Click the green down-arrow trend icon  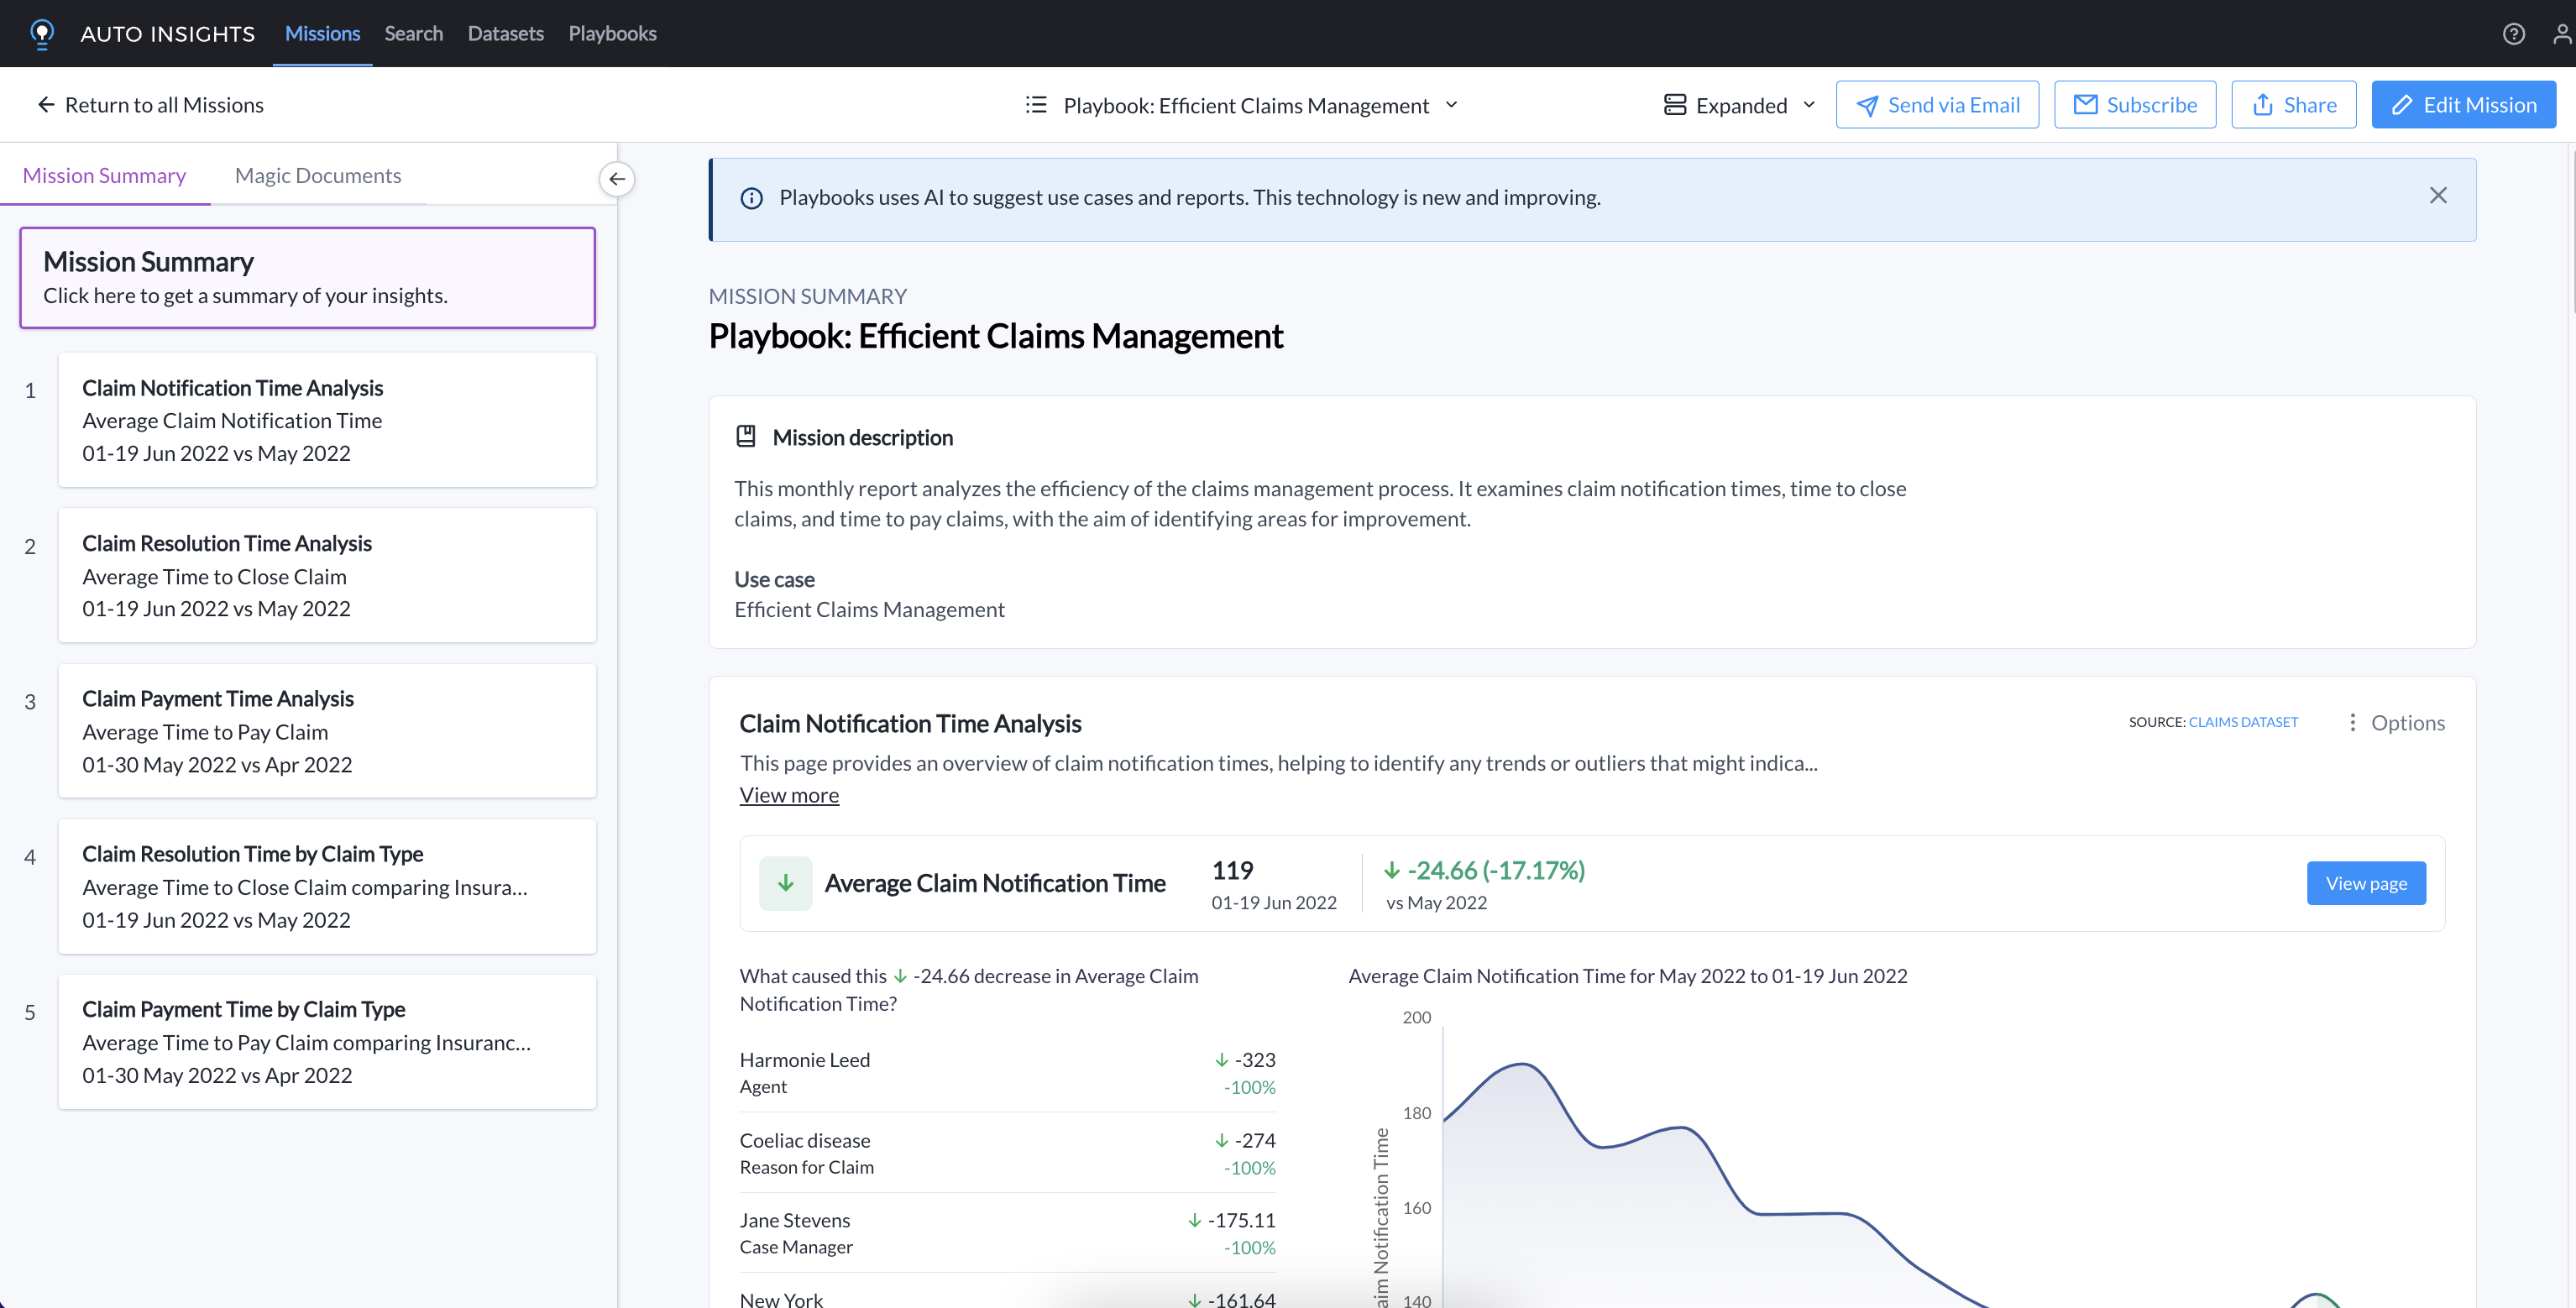click(786, 883)
